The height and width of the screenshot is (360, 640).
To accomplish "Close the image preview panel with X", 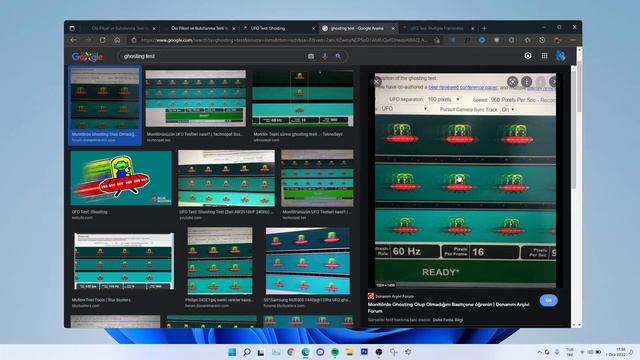I will 377,82.
